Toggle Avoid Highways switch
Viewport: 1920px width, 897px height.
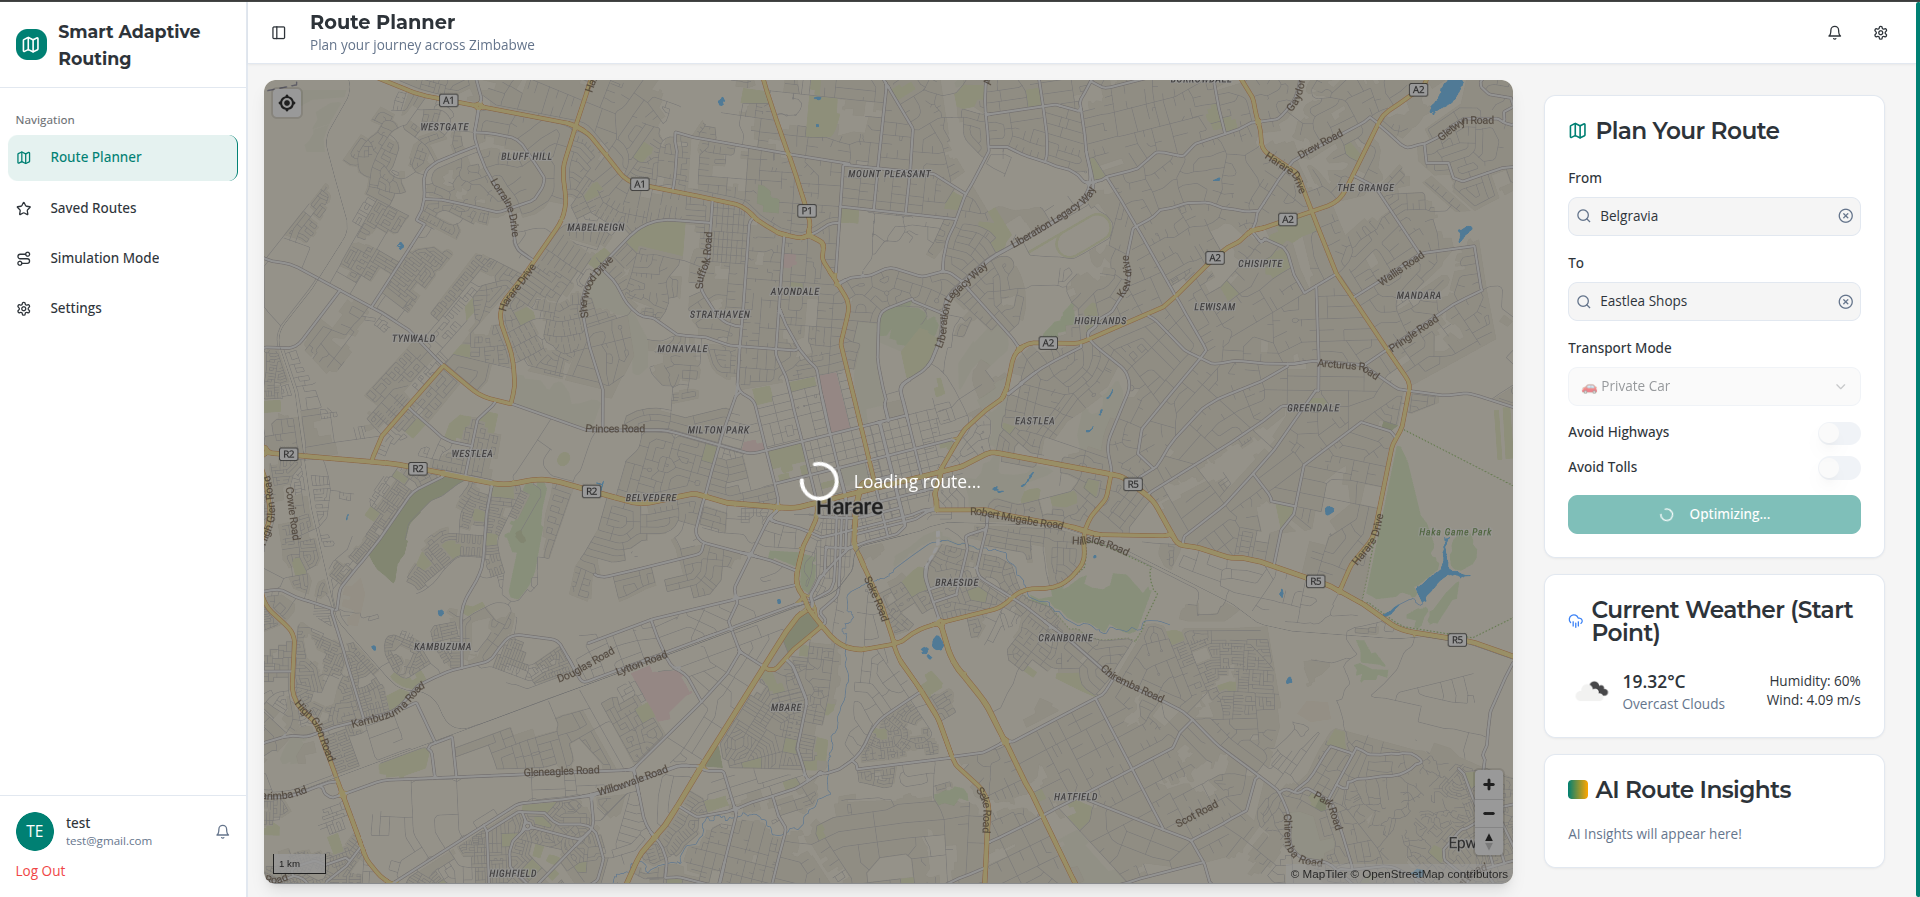pos(1839,433)
